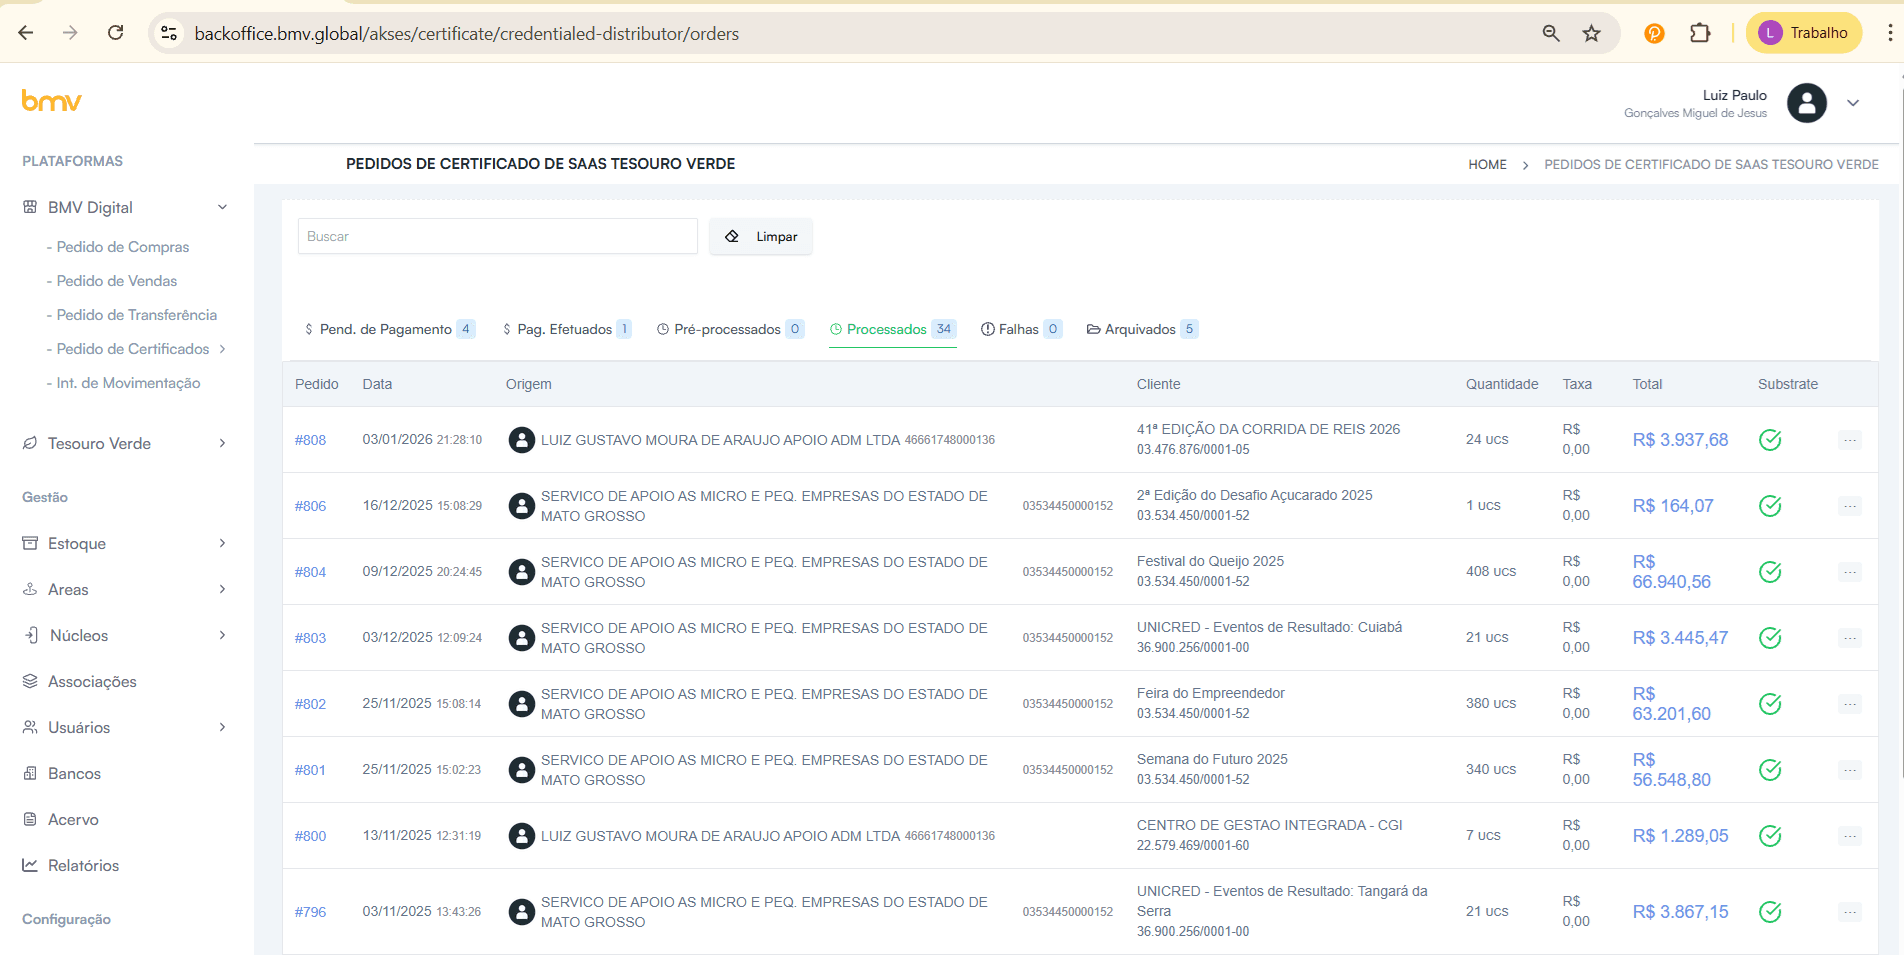Click the Trabalho browser profile button
1904x955 pixels.
click(x=1804, y=33)
